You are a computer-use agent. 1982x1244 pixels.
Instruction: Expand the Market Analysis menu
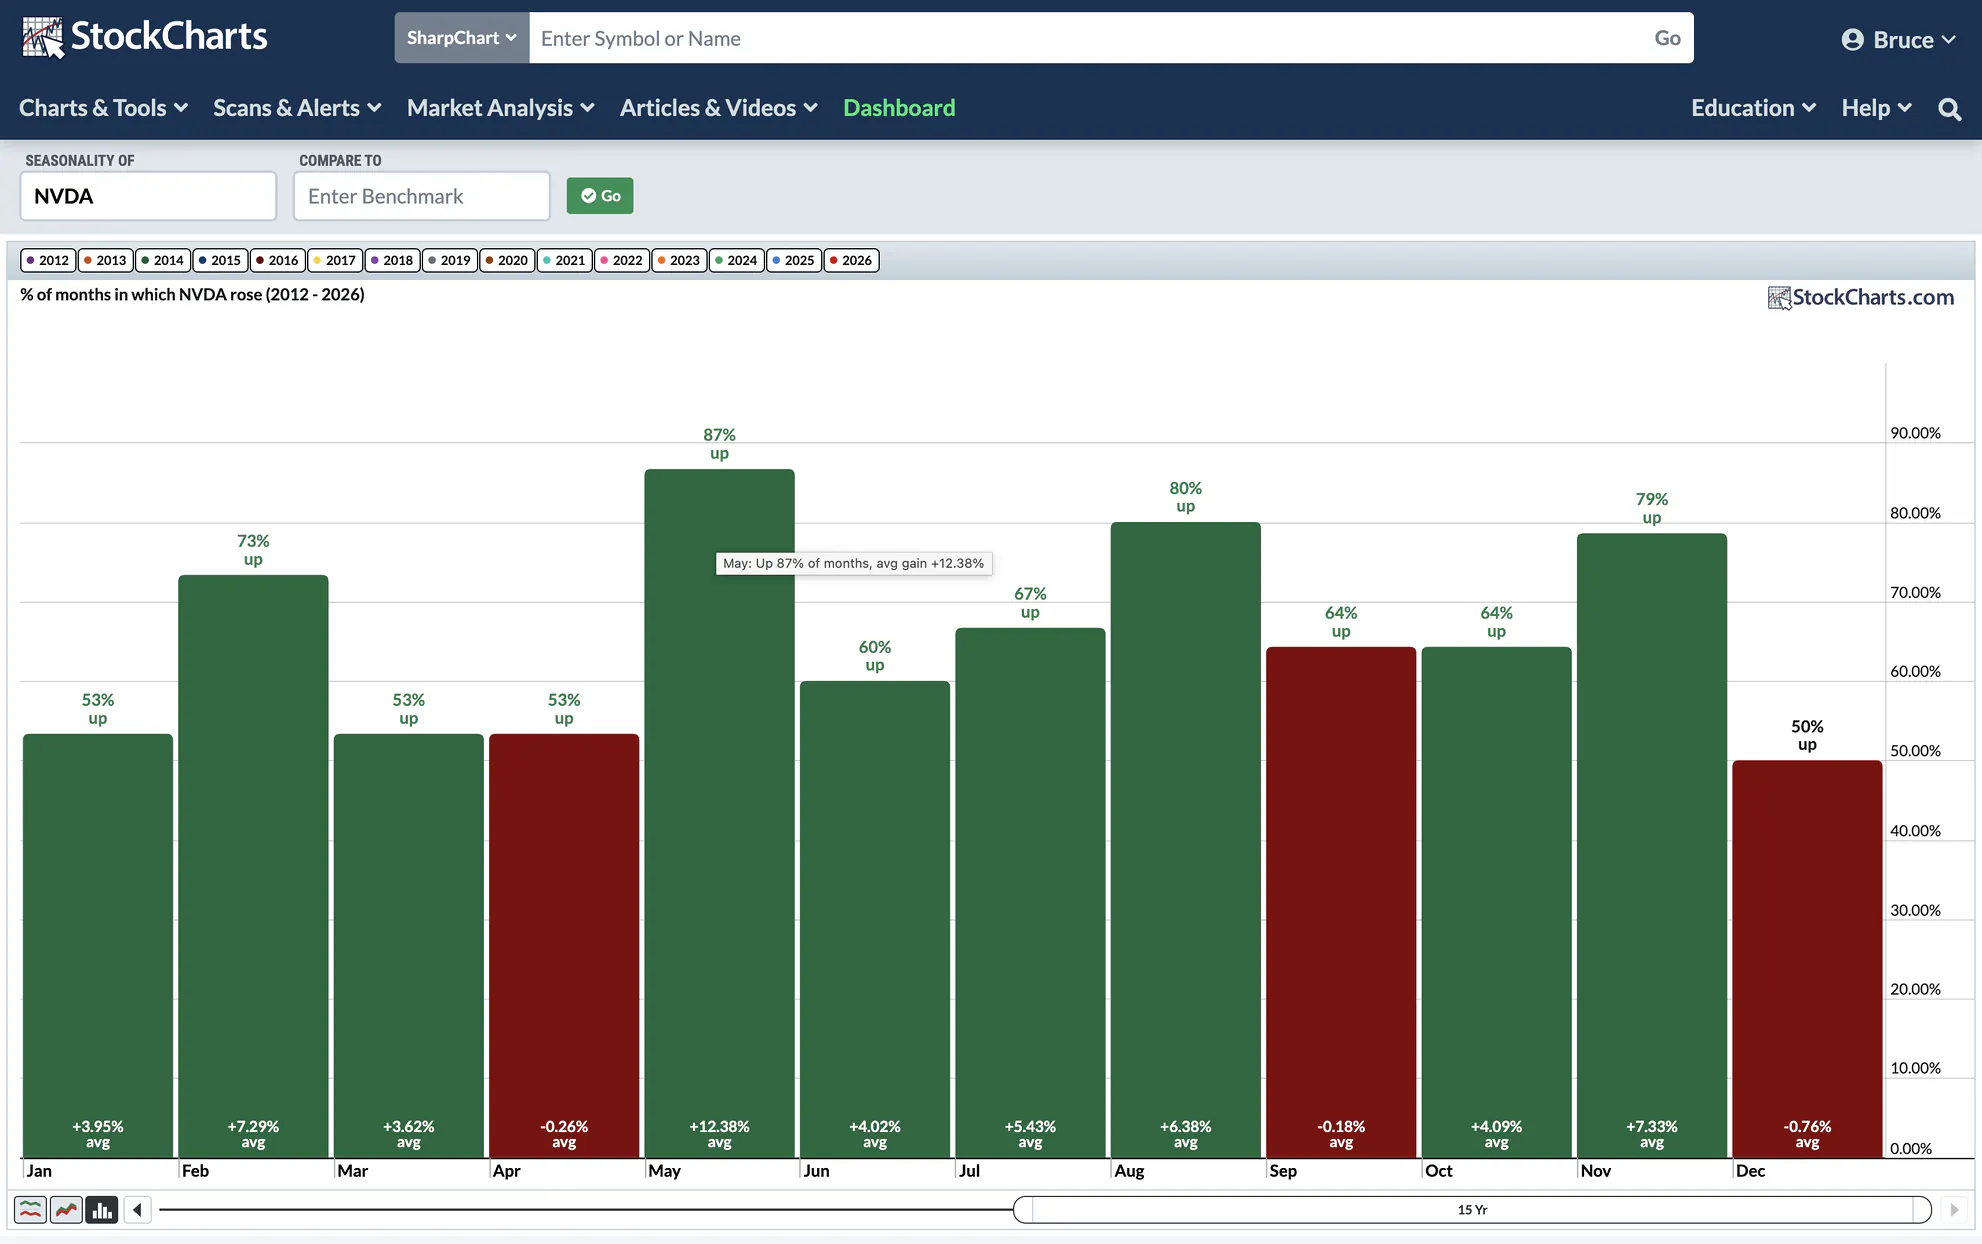pos(501,108)
